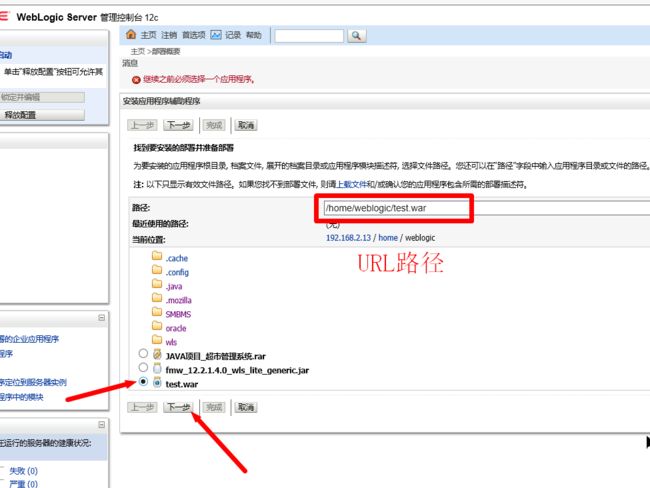Click JAVA项目_超市管理系统.rar file name
Viewport: 650px width, 488px height.
coord(216,356)
